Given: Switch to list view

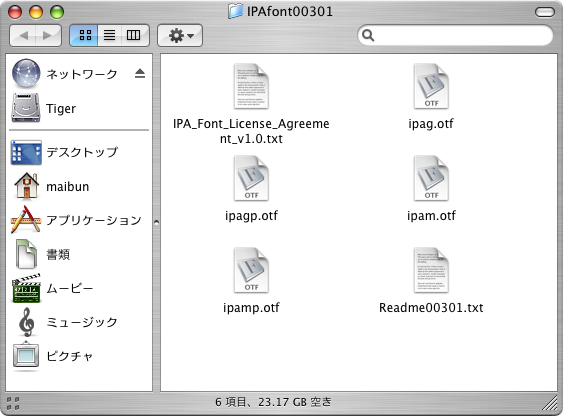Looking at the screenshot, I should coord(110,35).
